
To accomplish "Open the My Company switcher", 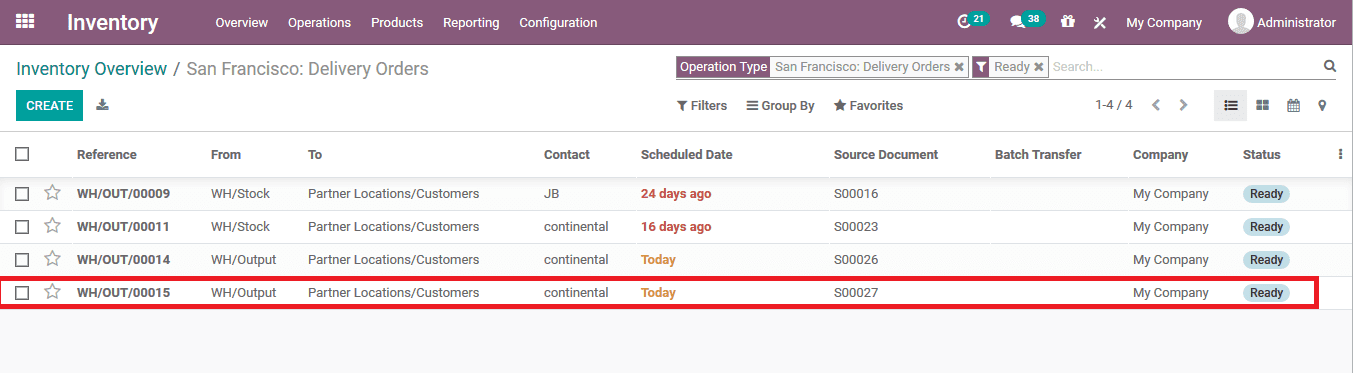I will (x=1164, y=22).
